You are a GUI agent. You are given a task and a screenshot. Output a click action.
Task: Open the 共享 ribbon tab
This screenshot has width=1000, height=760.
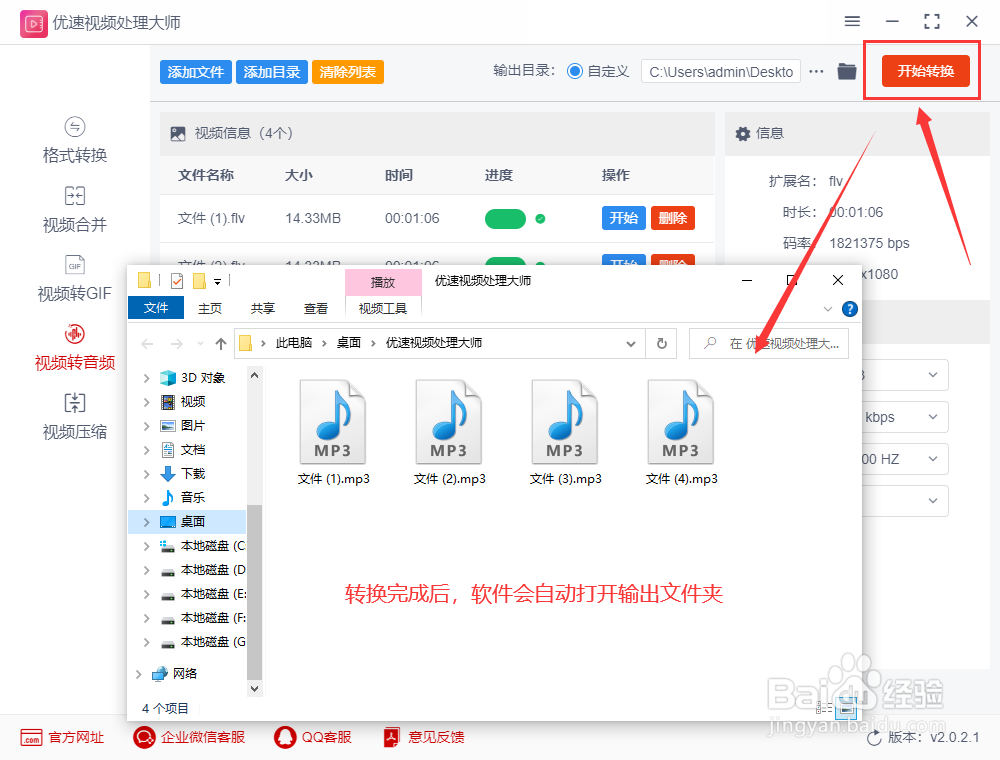pyautogui.click(x=263, y=309)
